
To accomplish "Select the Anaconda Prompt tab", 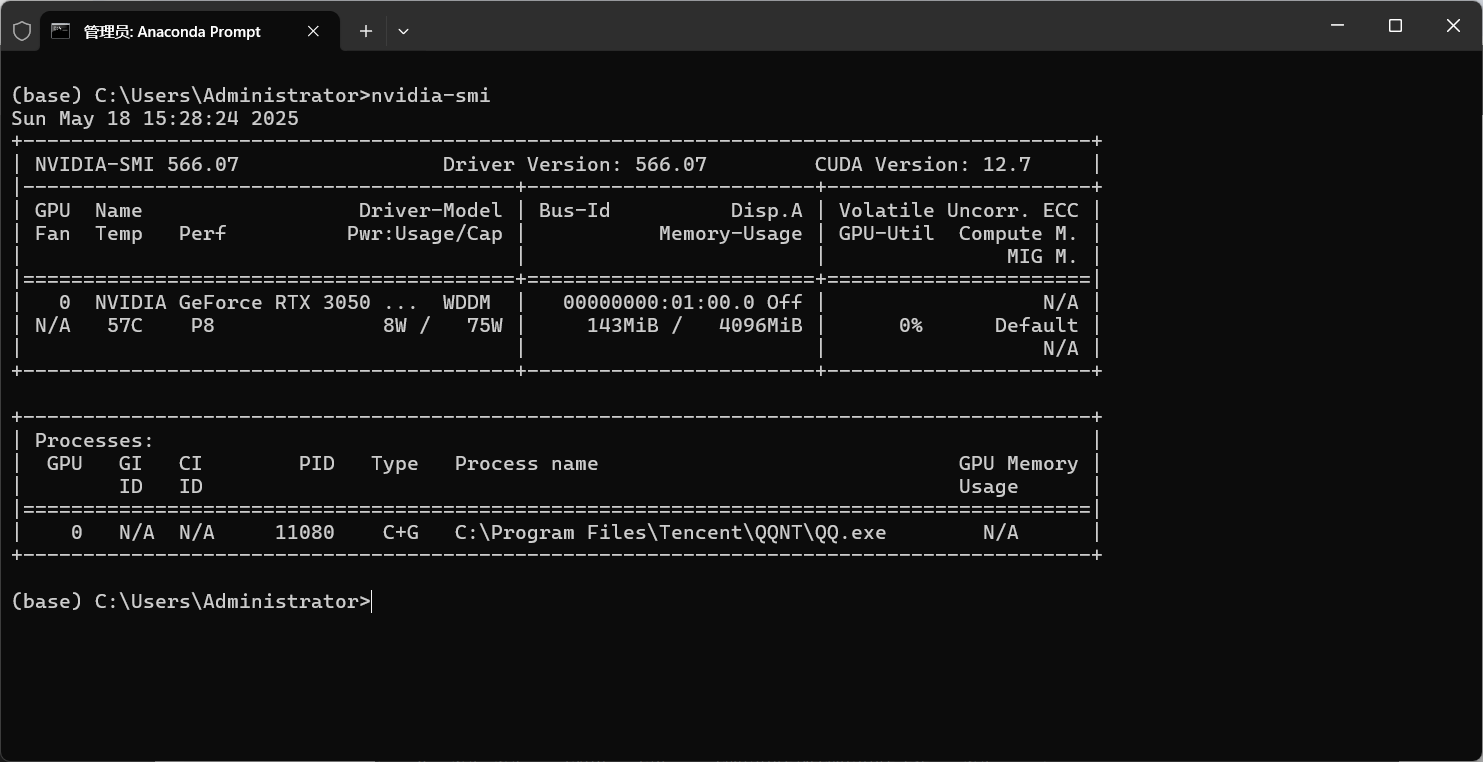I will (190, 31).
